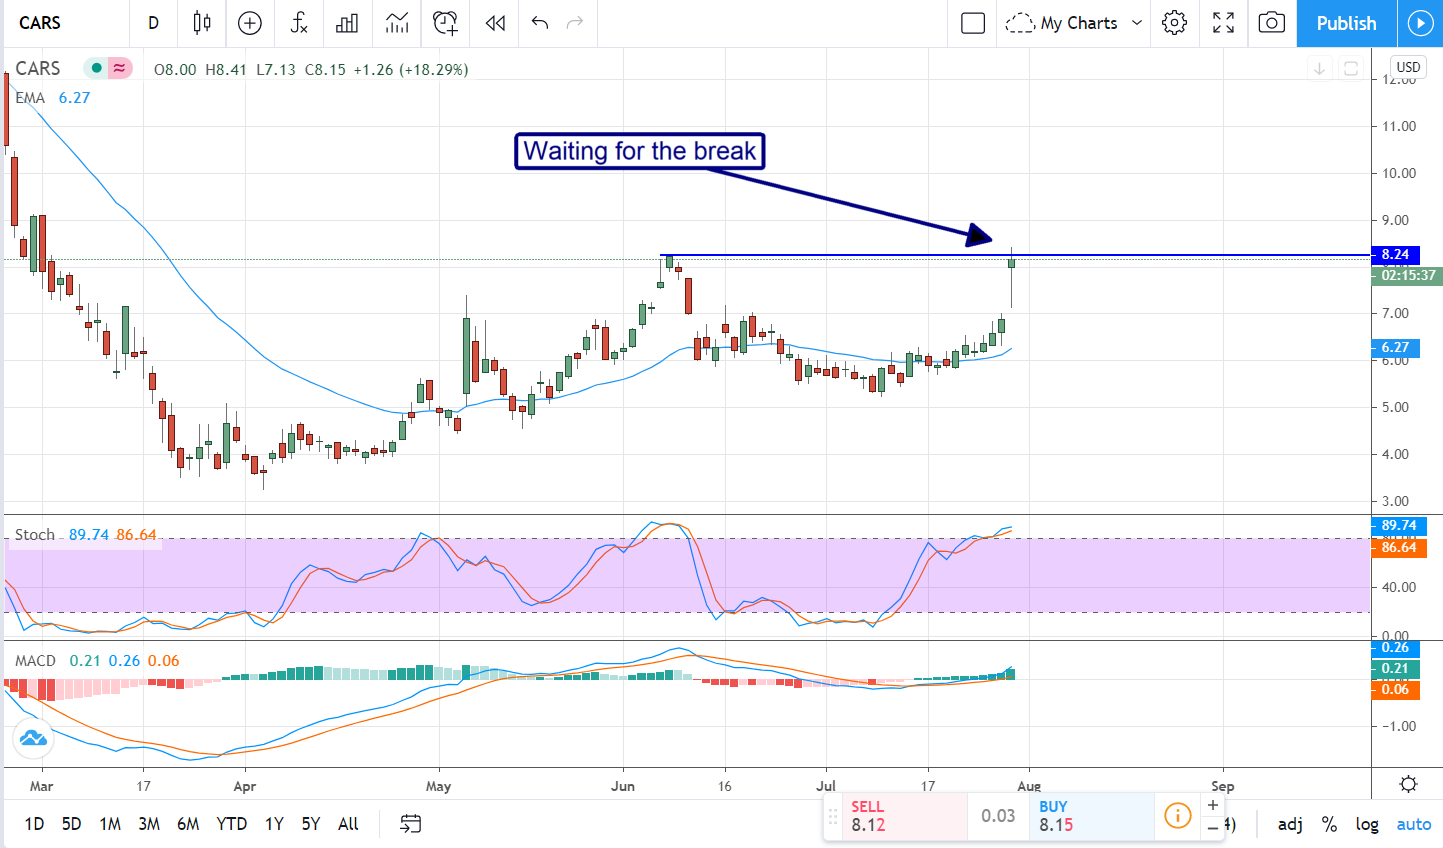
Task: Open the fx indicators dialog
Action: [298, 23]
